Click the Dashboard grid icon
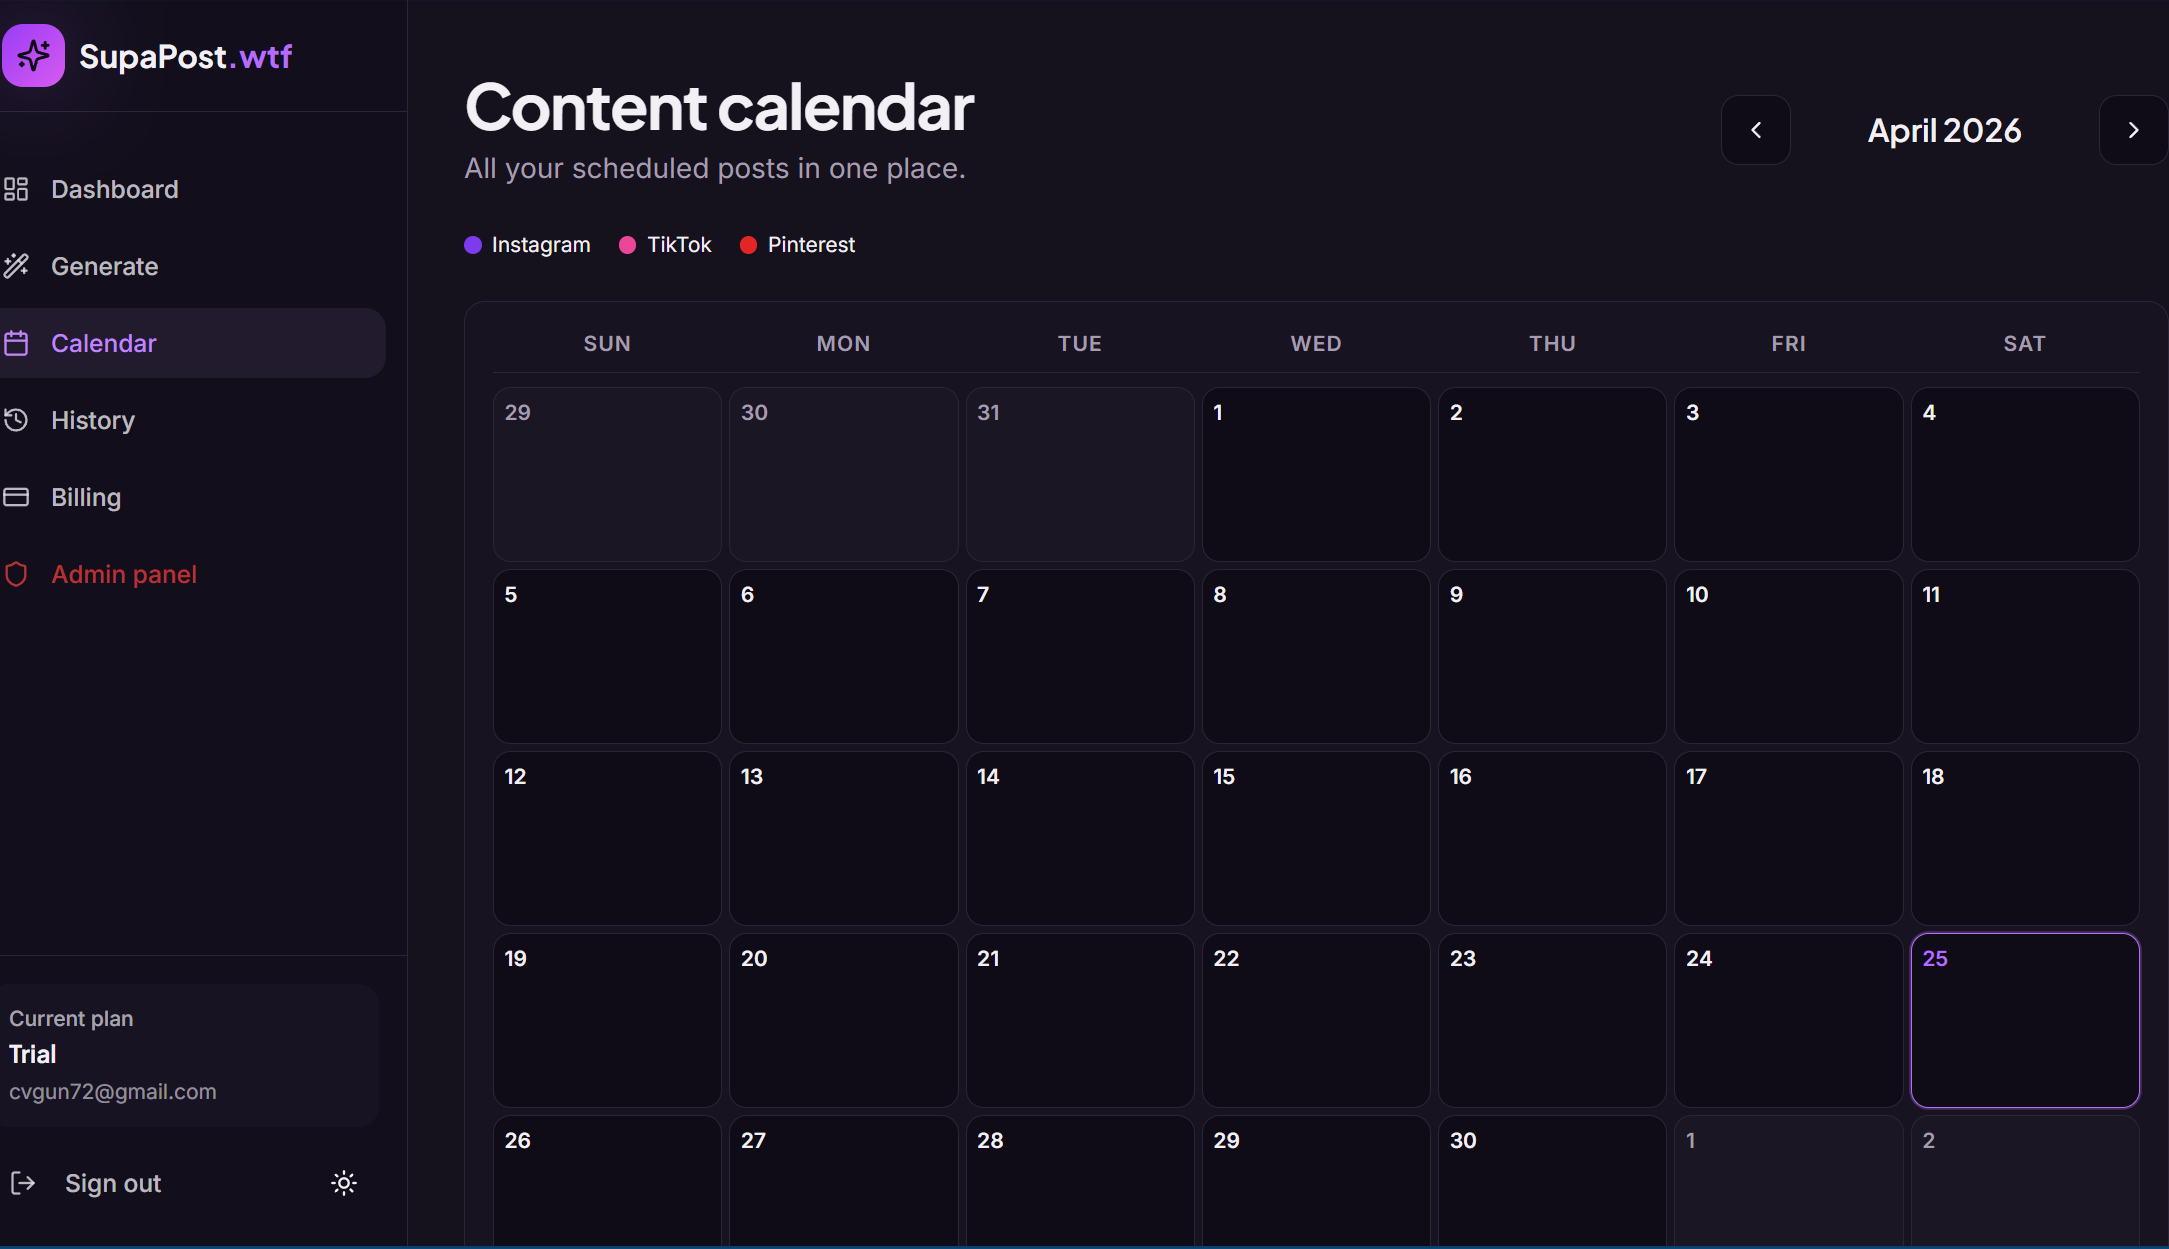Image resolution: width=2169 pixels, height=1249 pixels. [16, 189]
